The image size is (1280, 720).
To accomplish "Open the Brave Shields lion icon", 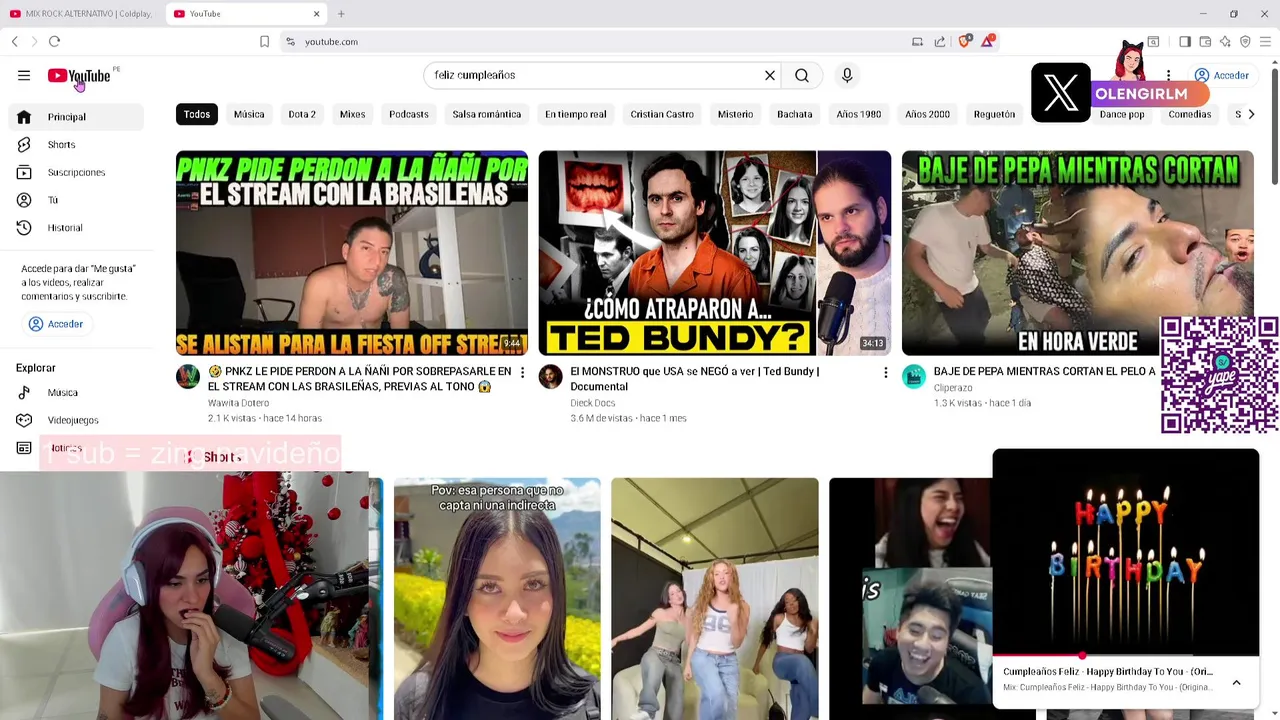I will [965, 41].
